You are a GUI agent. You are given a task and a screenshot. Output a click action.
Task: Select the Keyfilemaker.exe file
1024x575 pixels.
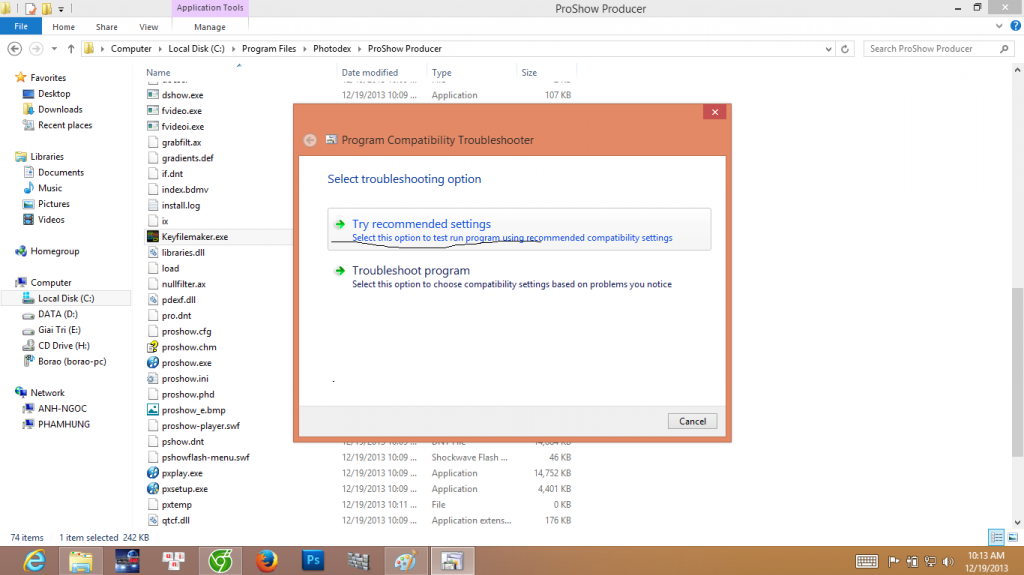pyautogui.click(x=195, y=237)
